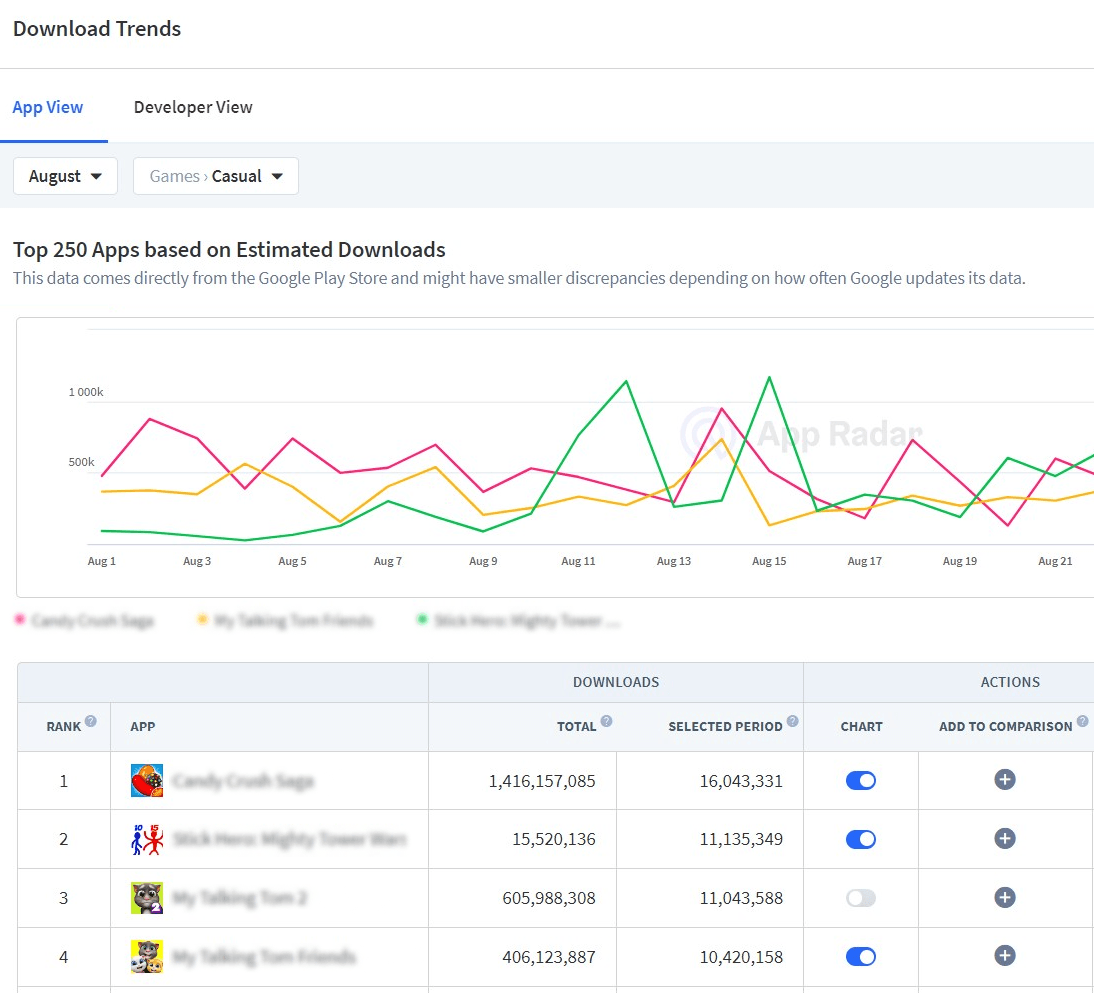Click the Tom Friends app icon in row 4
Viewport: 1094px width, 993px height.
point(147,956)
